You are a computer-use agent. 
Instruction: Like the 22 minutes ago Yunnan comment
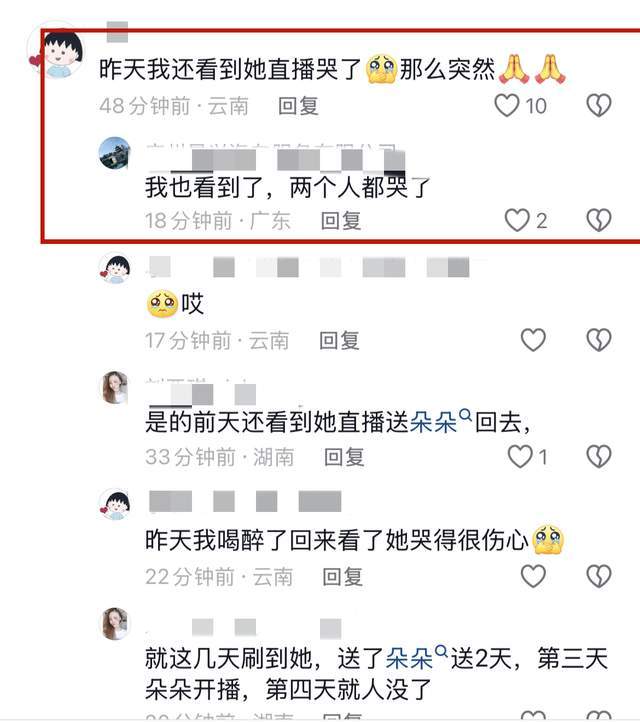point(533,576)
